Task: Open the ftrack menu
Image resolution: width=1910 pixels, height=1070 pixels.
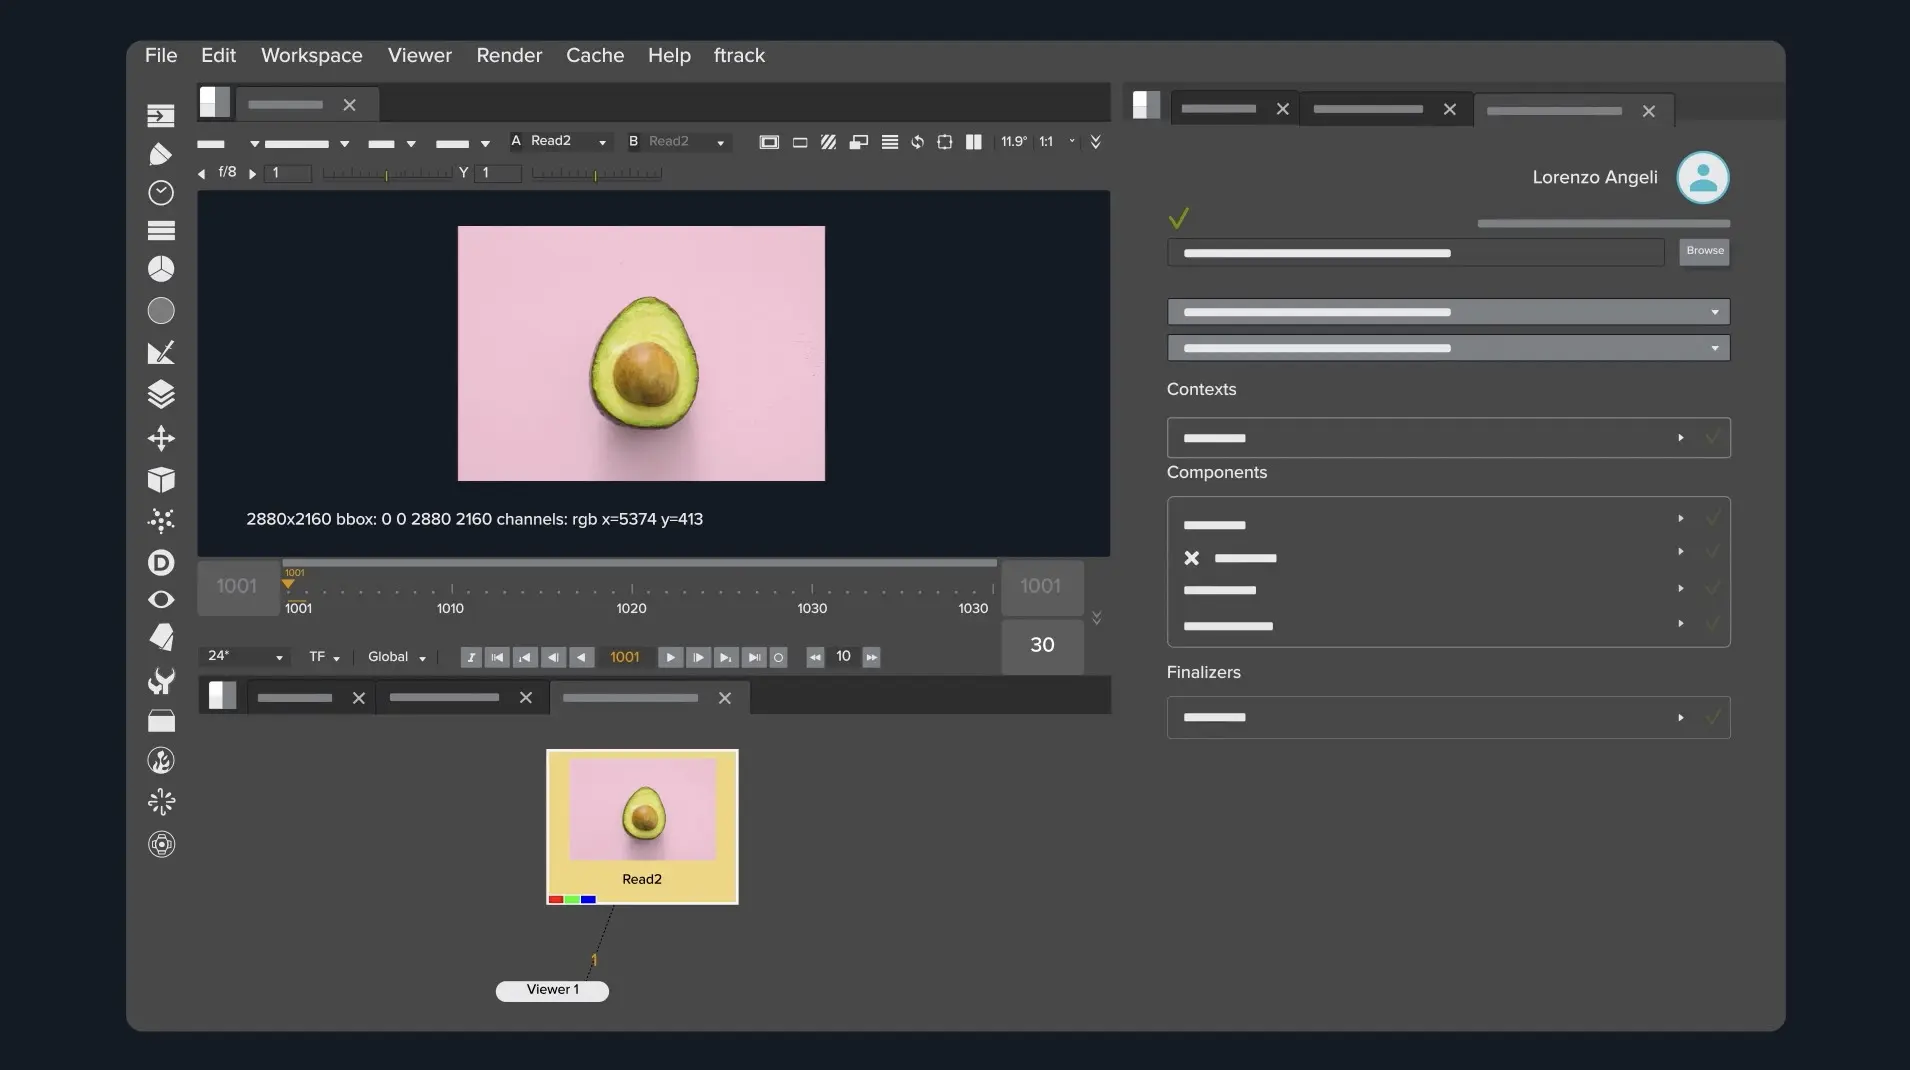Action: pyautogui.click(x=738, y=56)
